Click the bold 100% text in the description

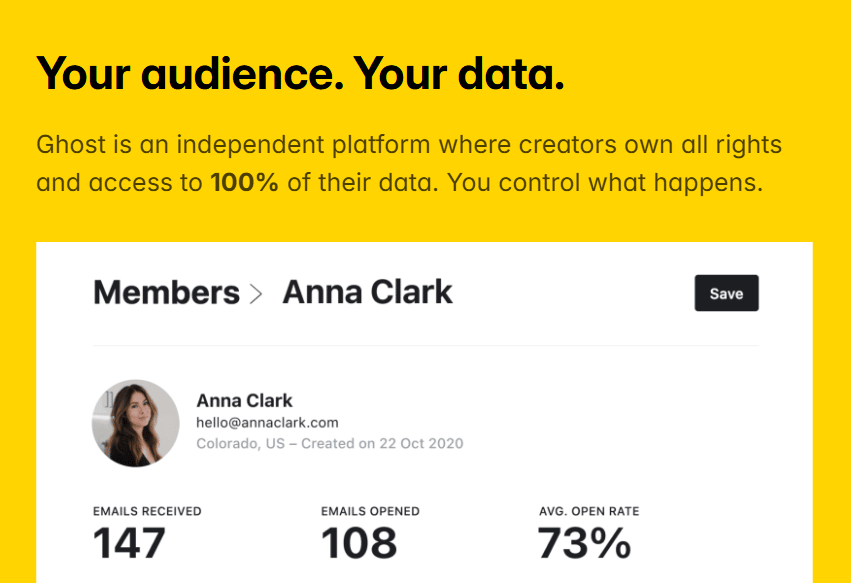click(244, 182)
